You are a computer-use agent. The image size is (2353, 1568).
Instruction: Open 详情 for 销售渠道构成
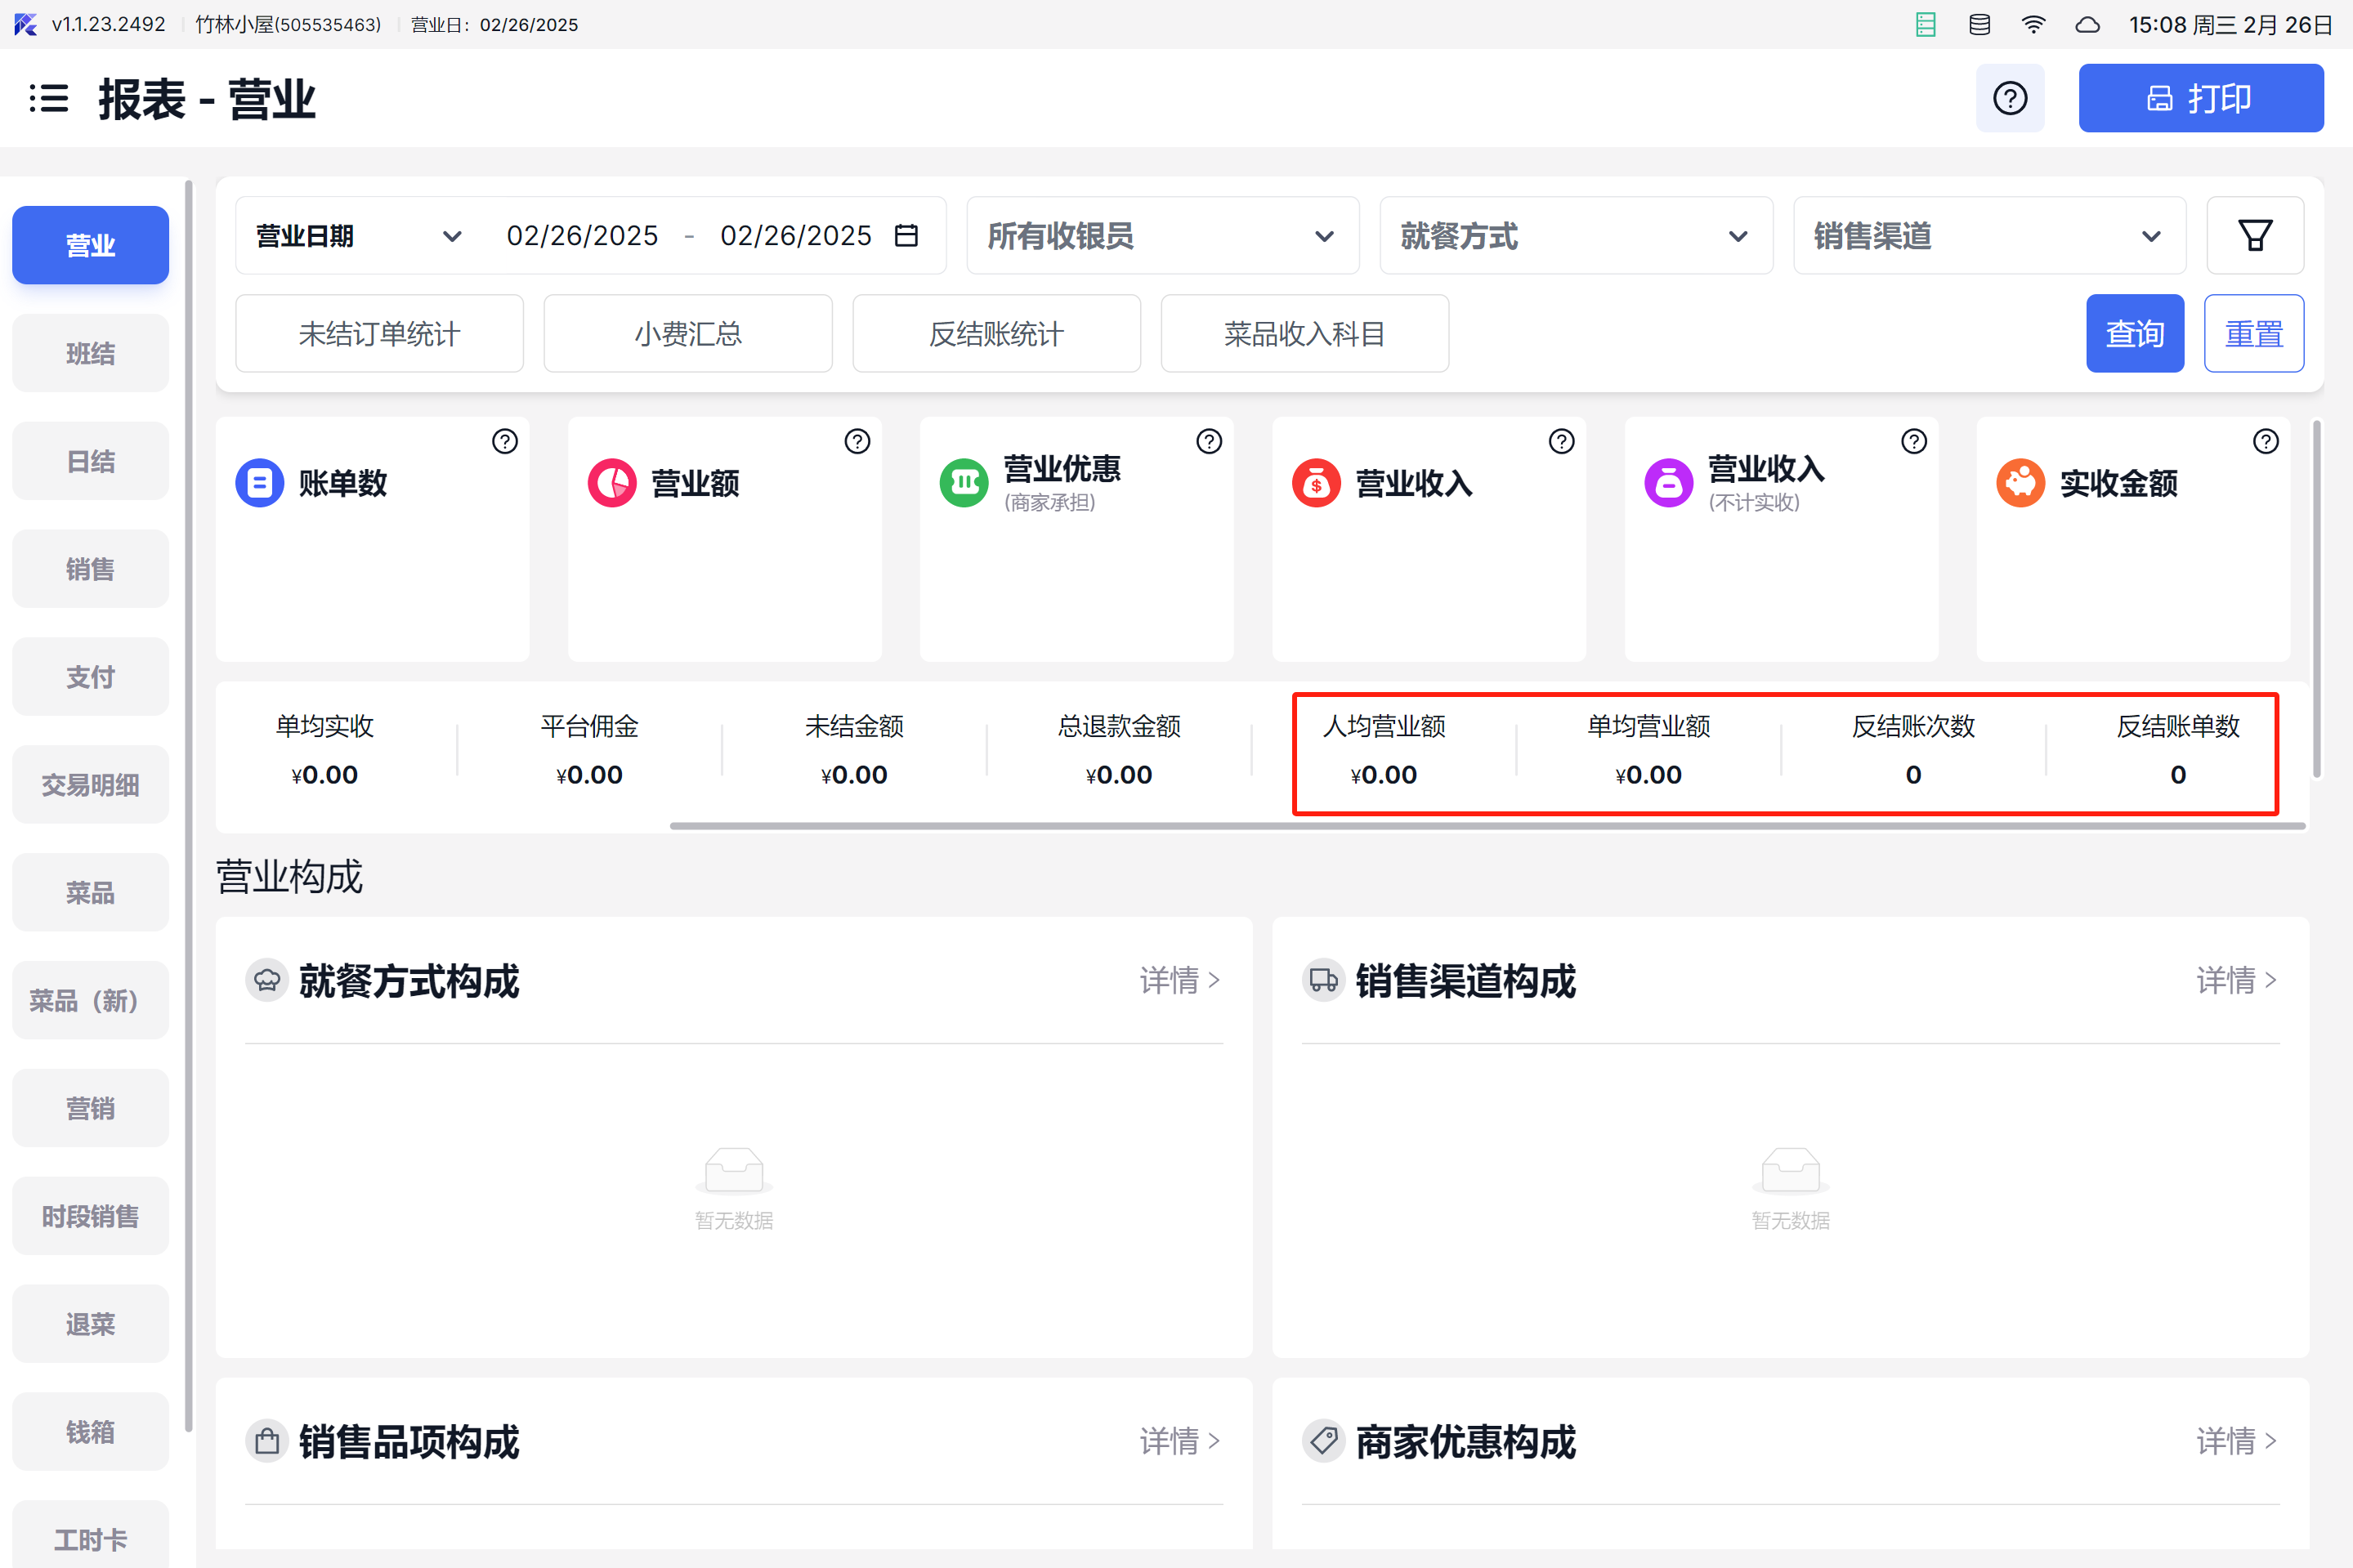click(2236, 980)
